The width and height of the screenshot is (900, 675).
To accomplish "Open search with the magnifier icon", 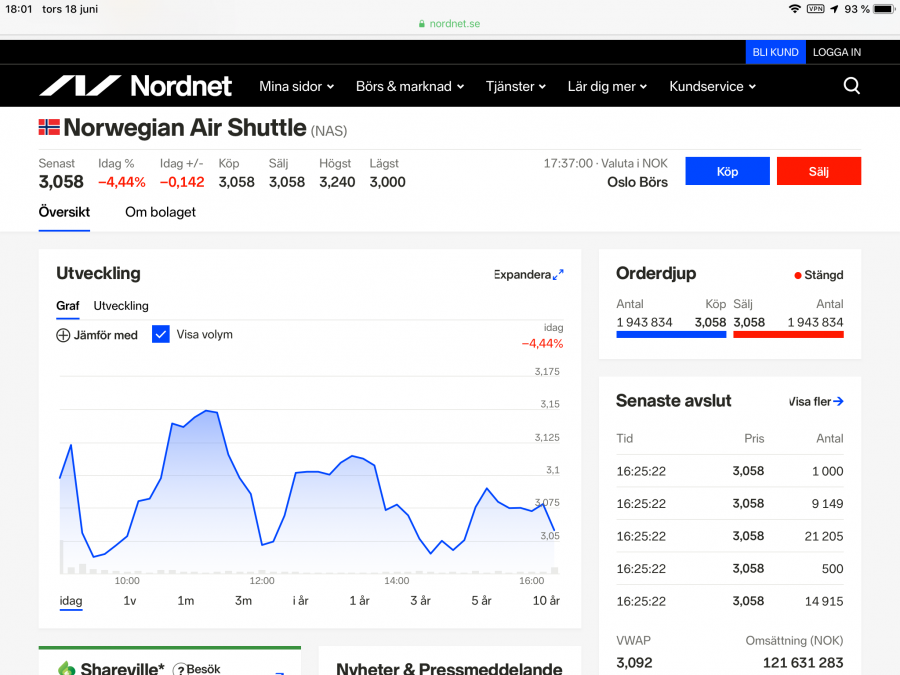I will point(851,86).
